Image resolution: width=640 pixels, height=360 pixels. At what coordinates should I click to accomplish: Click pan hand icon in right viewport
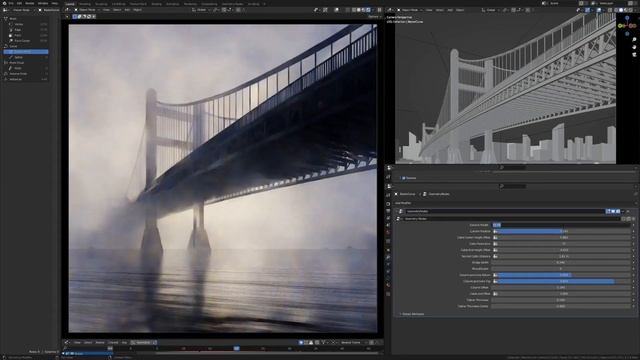634,47
